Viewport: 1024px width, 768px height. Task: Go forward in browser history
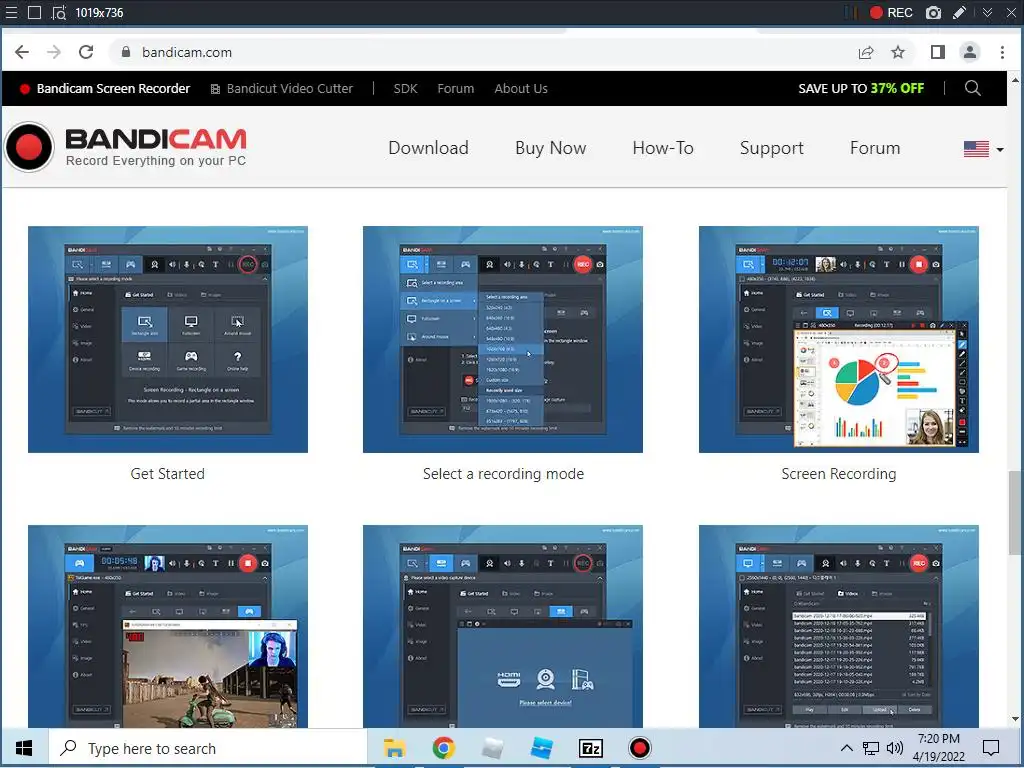(x=54, y=52)
